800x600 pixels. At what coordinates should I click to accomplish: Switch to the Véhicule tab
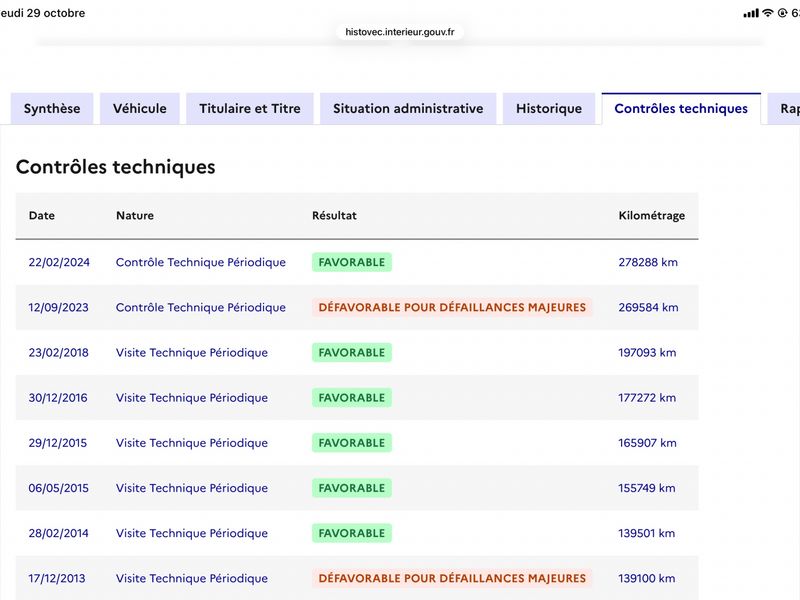coord(140,109)
